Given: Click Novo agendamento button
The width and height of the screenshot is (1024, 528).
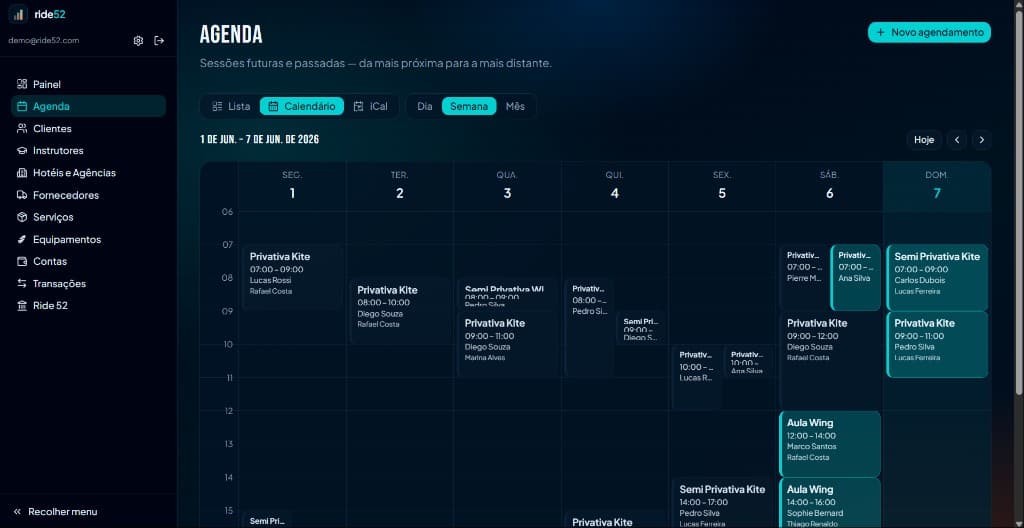Looking at the screenshot, I should (929, 32).
